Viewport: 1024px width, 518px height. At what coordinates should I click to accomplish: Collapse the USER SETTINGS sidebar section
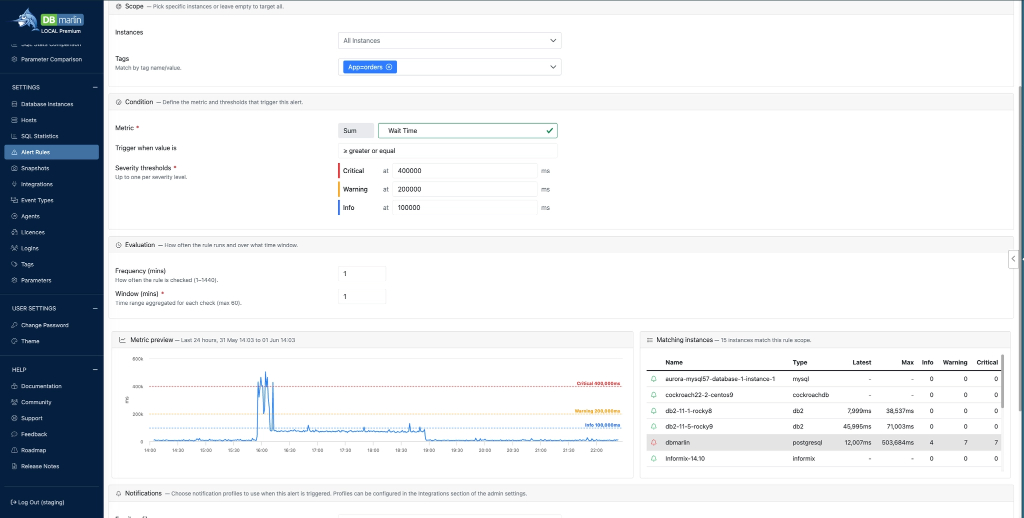click(x=95, y=308)
